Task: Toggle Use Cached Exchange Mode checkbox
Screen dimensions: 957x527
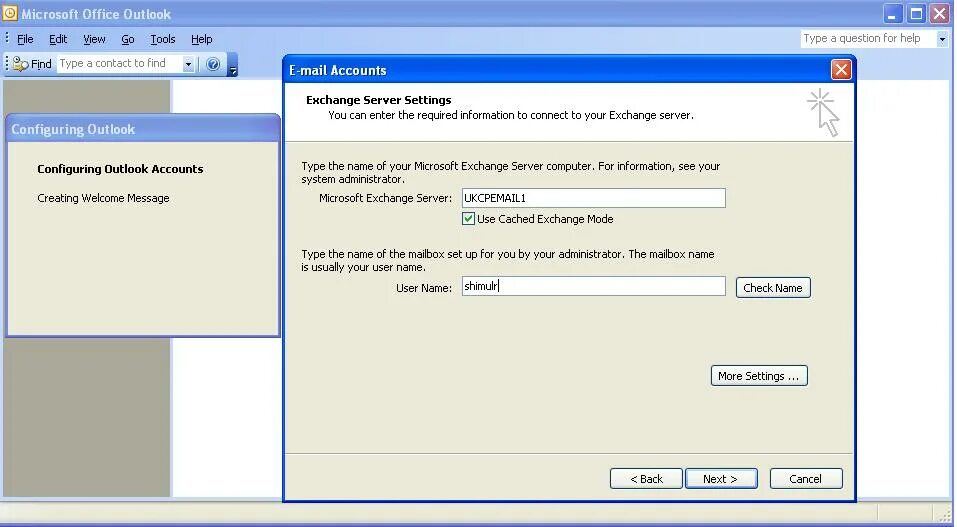Action: click(468, 219)
